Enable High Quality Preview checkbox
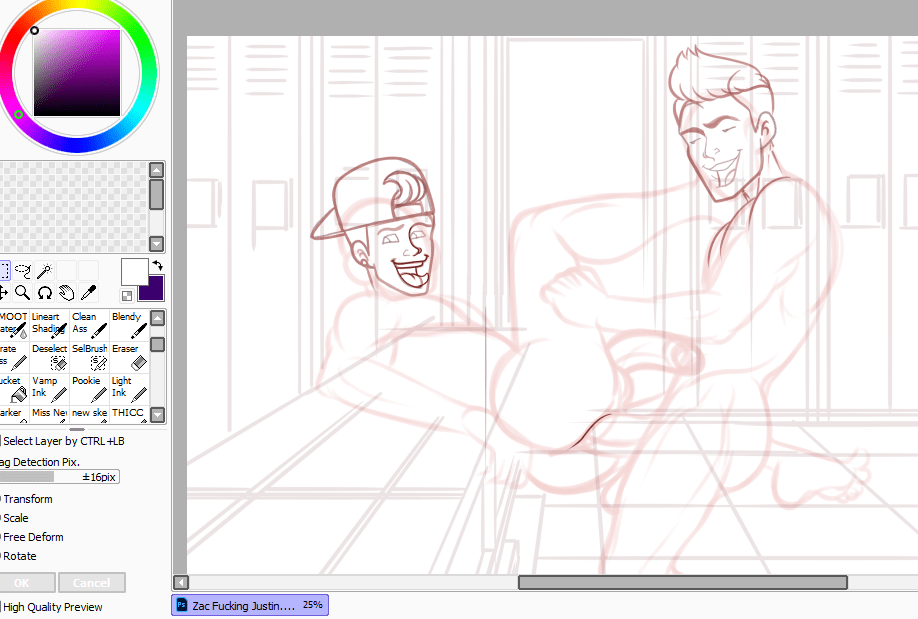The image size is (918, 619). [x=2, y=607]
